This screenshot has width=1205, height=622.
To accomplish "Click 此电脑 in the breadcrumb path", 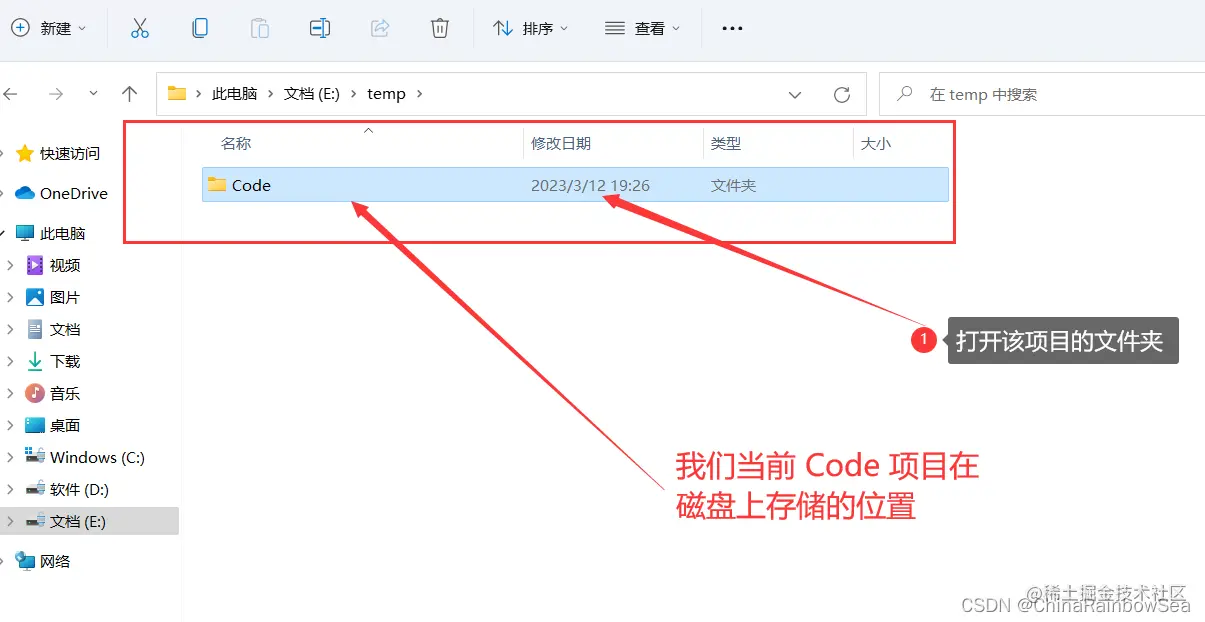I will coord(235,93).
